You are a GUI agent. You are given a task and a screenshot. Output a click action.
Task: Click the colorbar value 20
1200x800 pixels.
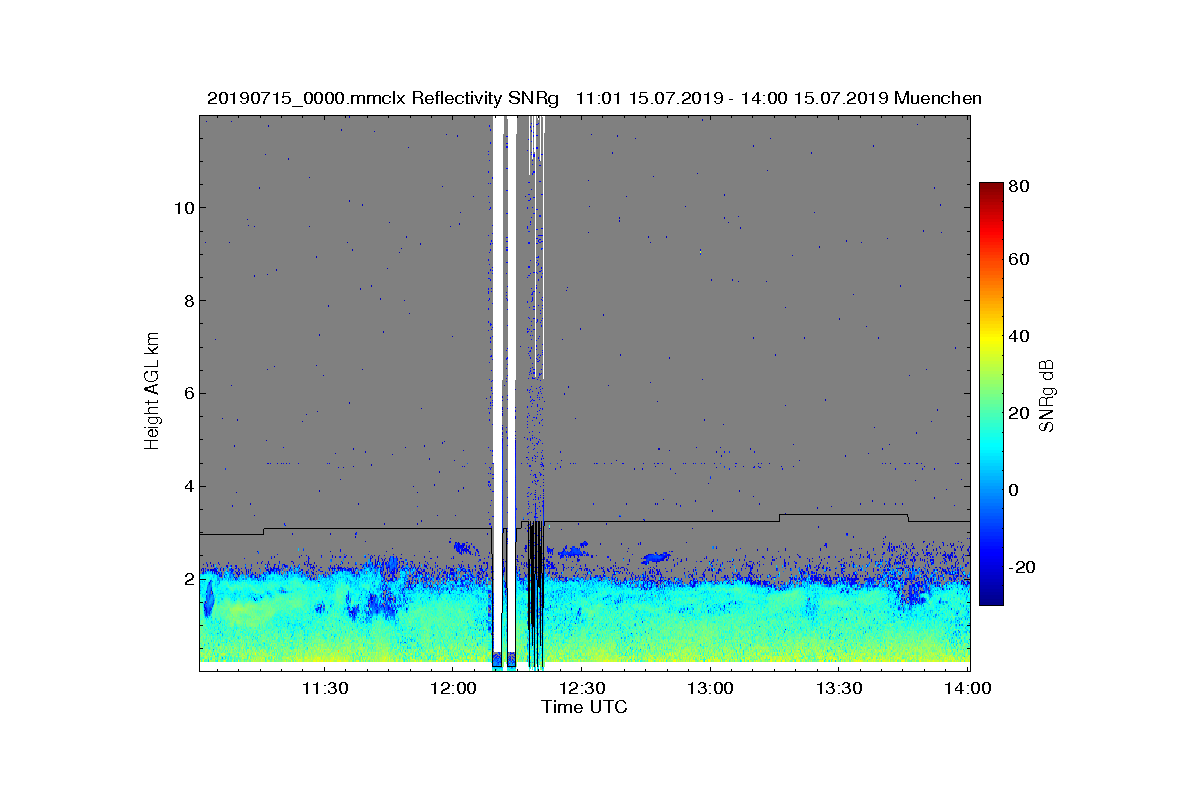[x=1020, y=413]
